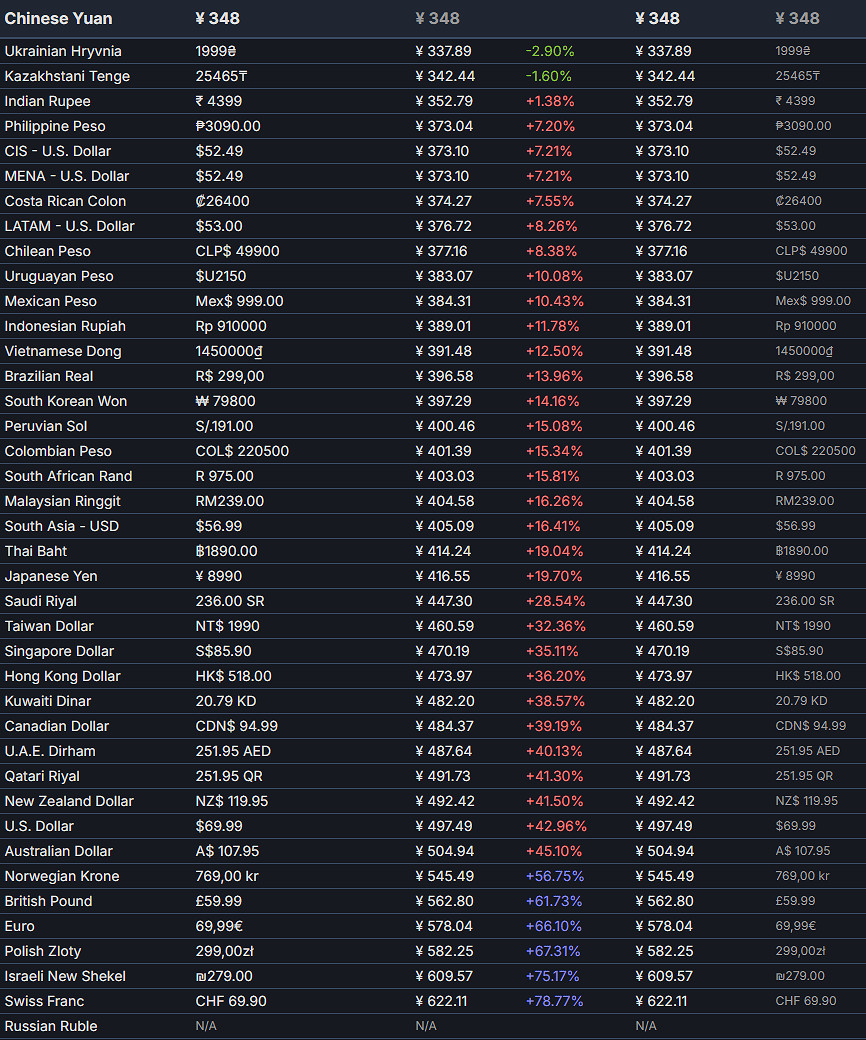Open the Polish Zloty 299,00zł entry
Screen dimensions: 866x1040
(221, 951)
